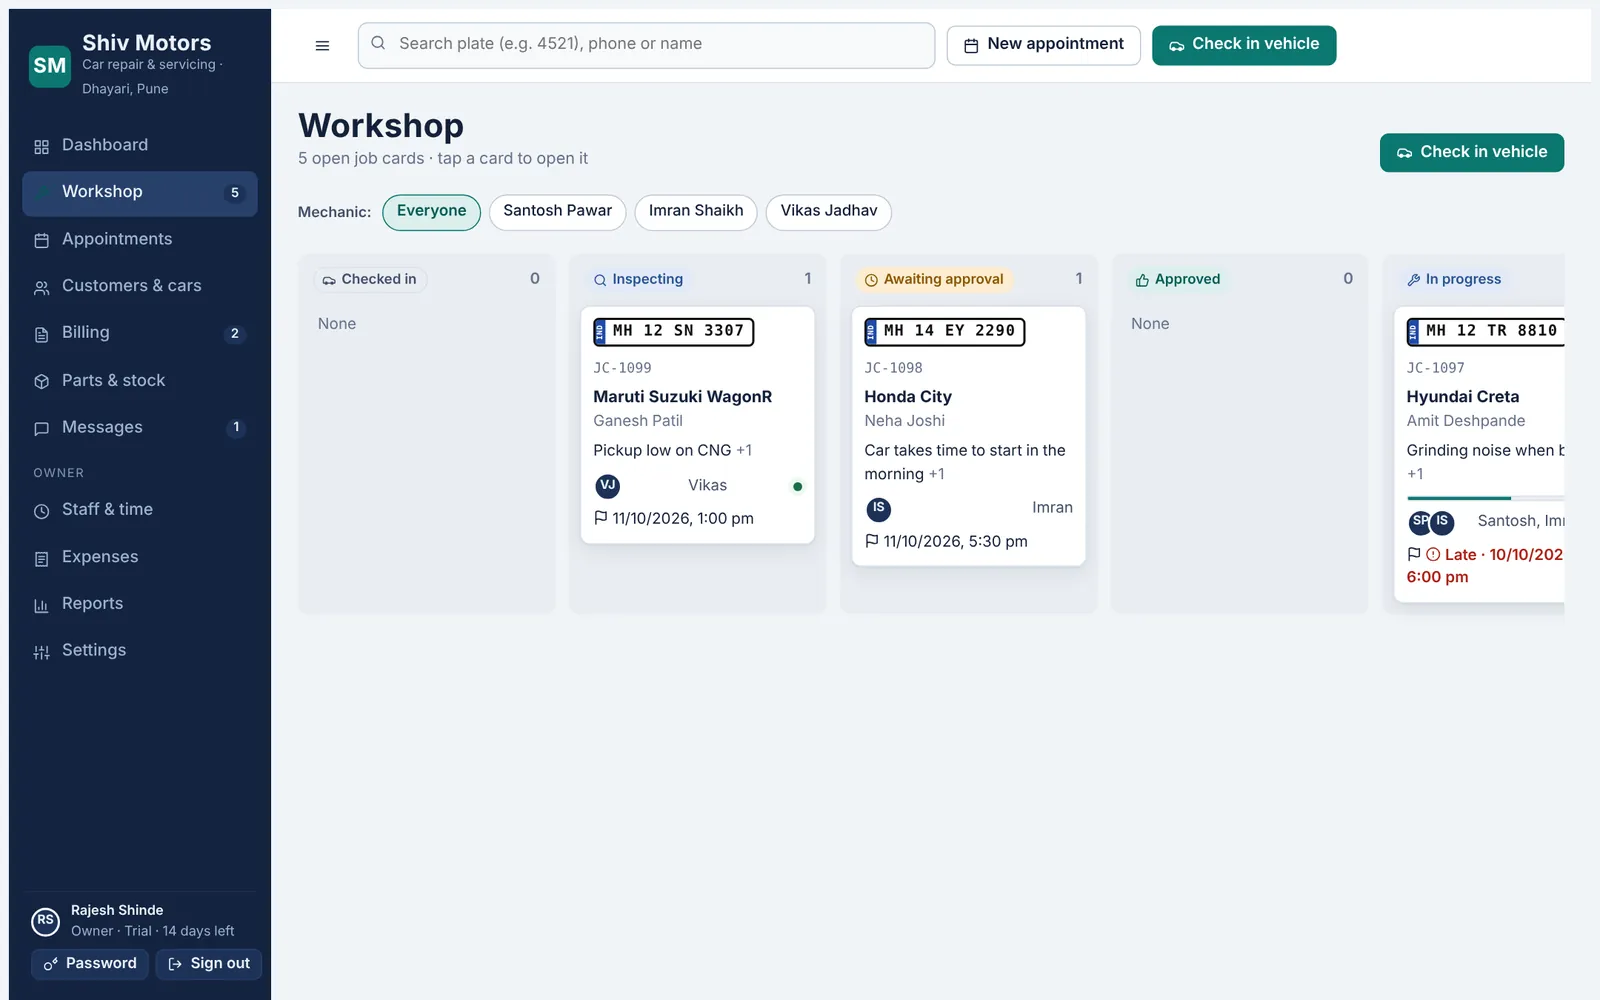Screen dimensions: 1600x1000
Task: Open Billing section
Action: point(140,333)
